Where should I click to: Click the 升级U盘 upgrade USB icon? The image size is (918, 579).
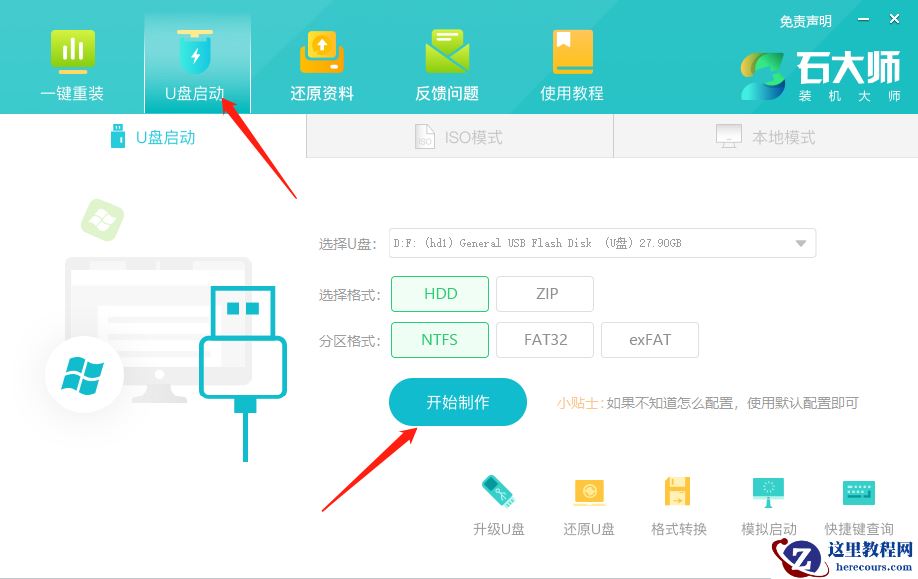pos(498,500)
